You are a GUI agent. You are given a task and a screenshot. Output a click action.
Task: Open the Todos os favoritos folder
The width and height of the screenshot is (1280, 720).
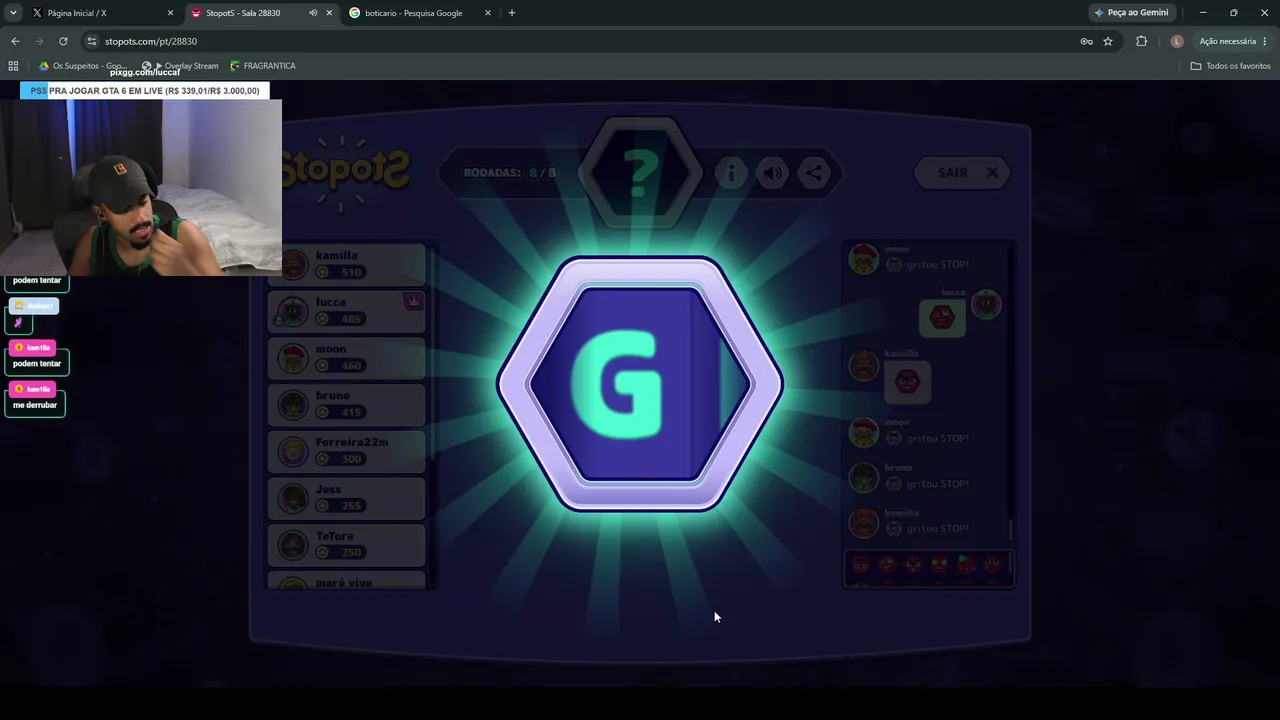[x=1230, y=66]
